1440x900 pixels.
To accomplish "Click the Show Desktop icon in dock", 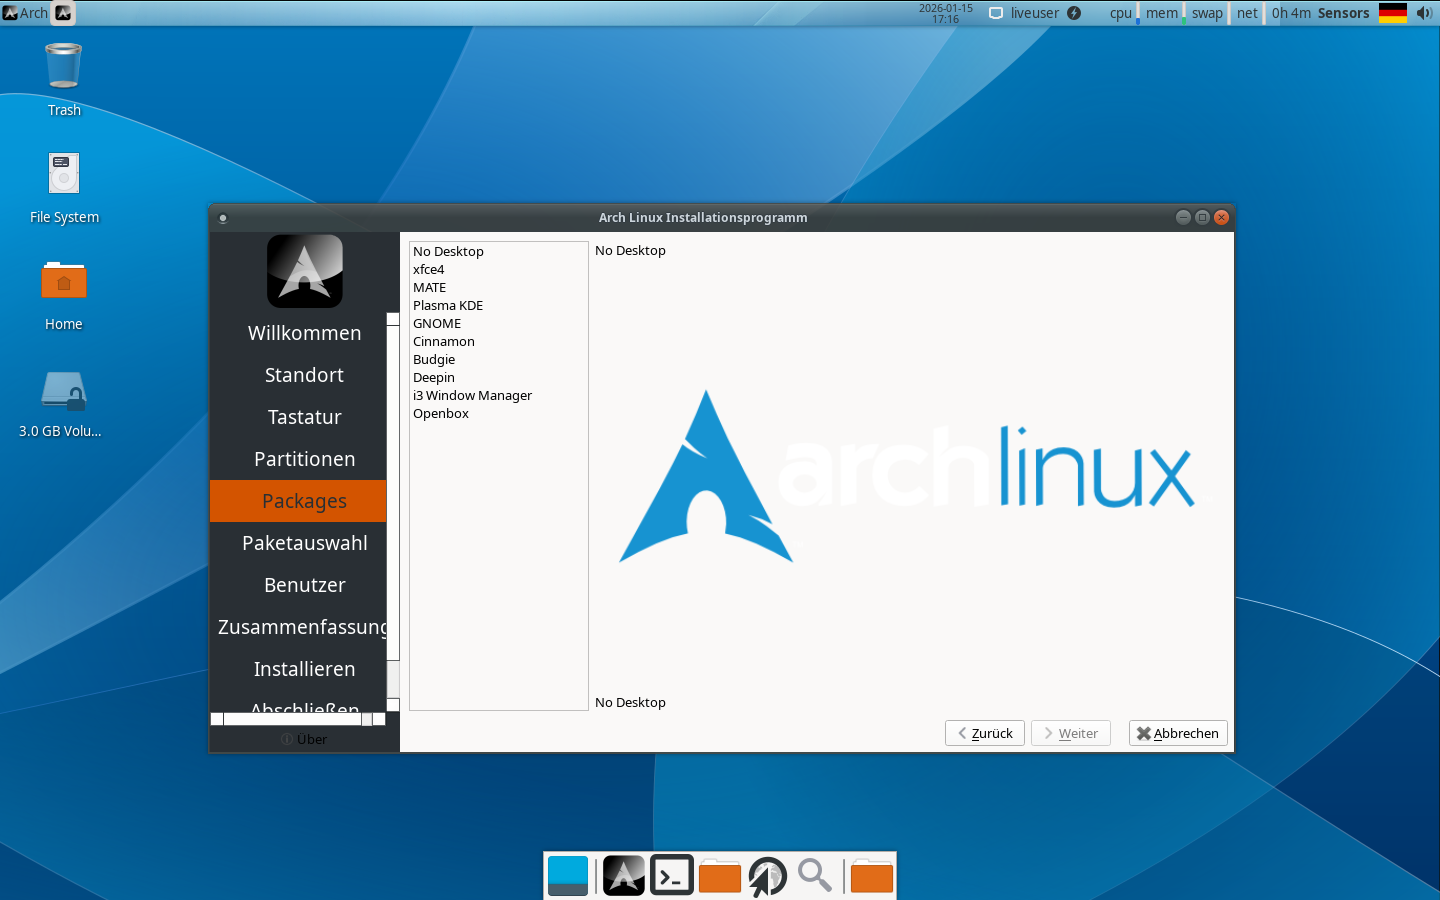I will pyautogui.click(x=568, y=876).
